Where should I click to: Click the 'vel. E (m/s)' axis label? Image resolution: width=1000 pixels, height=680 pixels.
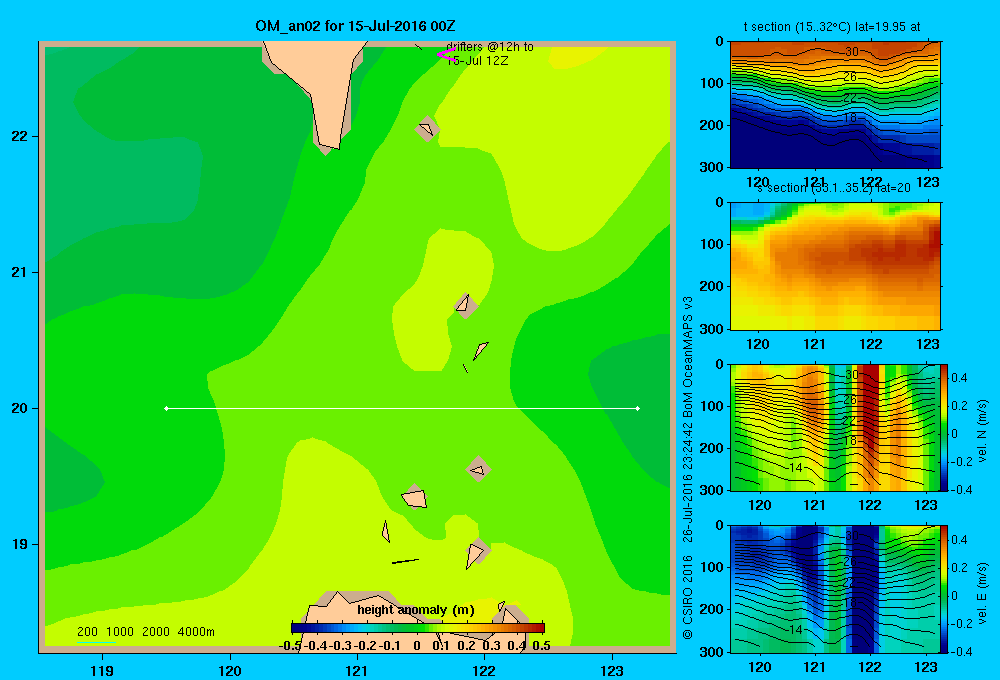point(982,593)
